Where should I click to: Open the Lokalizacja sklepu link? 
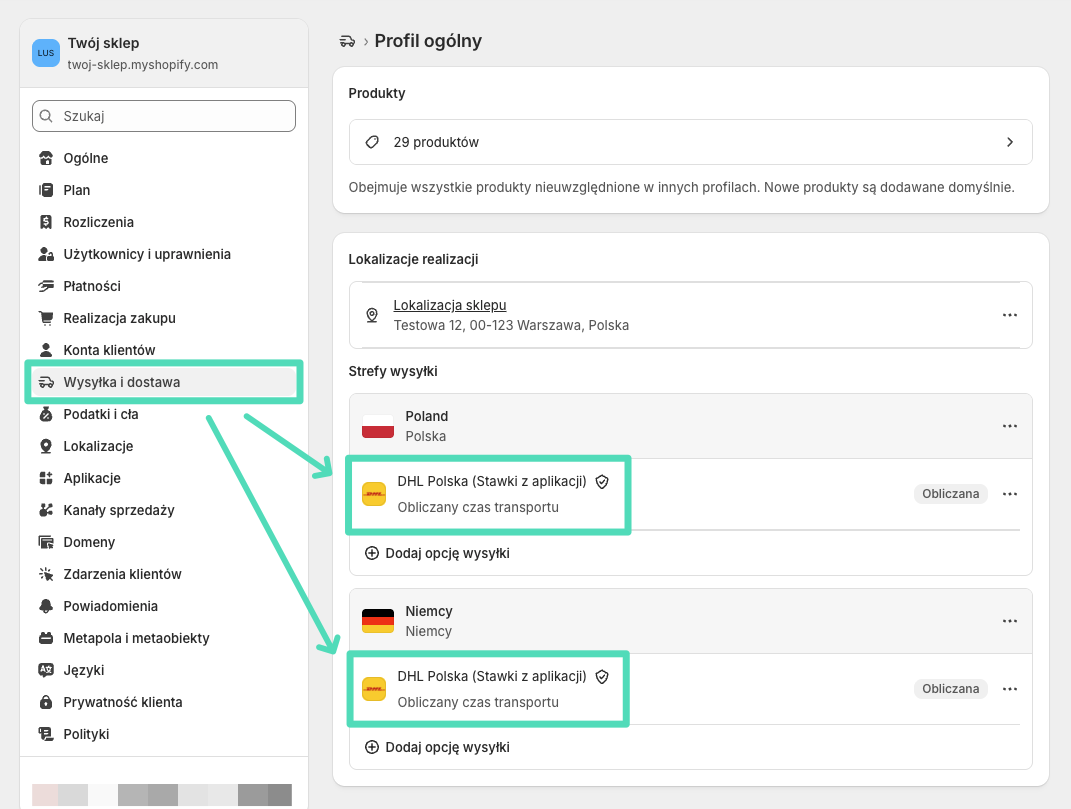[x=449, y=305]
